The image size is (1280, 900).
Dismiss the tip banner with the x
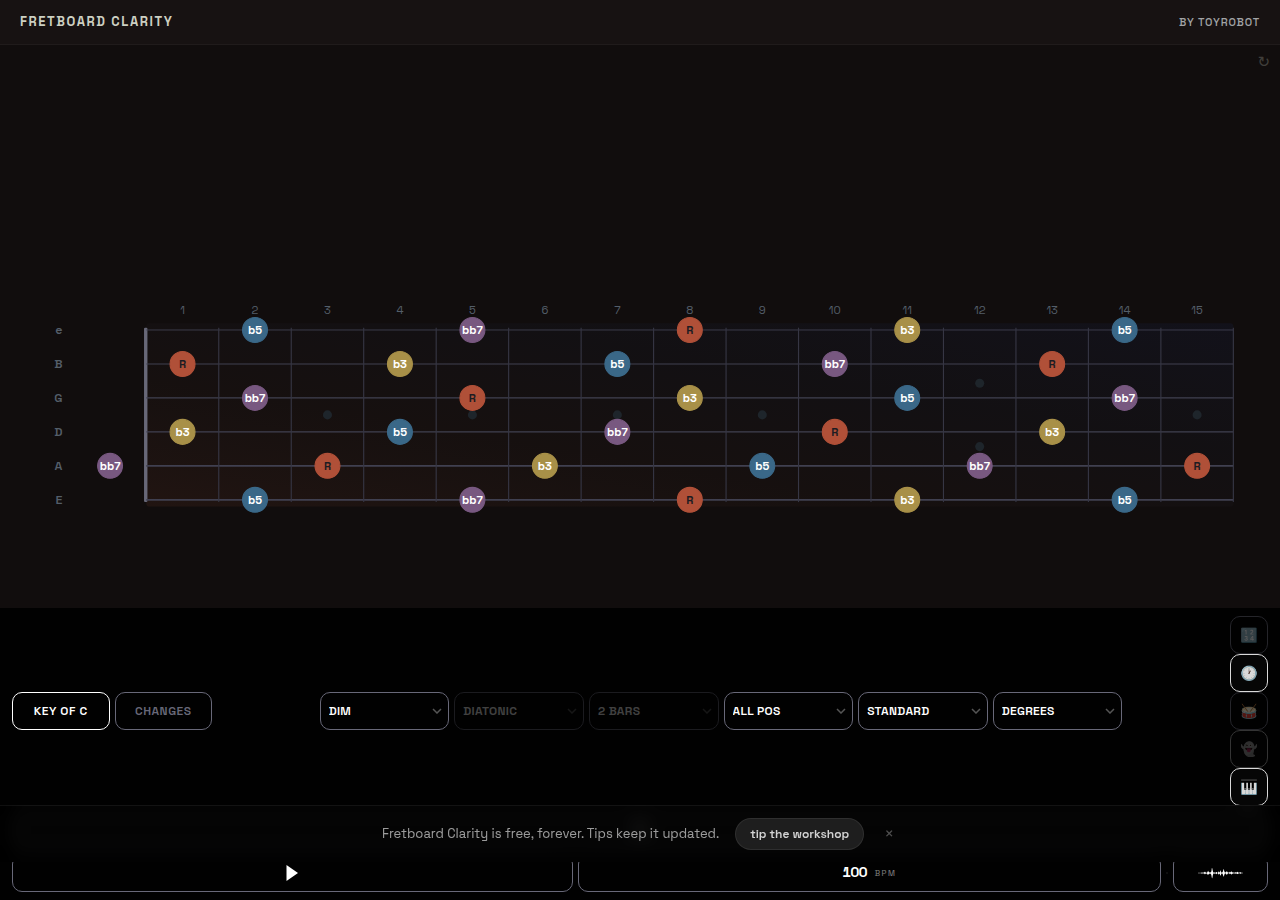point(889,834)
